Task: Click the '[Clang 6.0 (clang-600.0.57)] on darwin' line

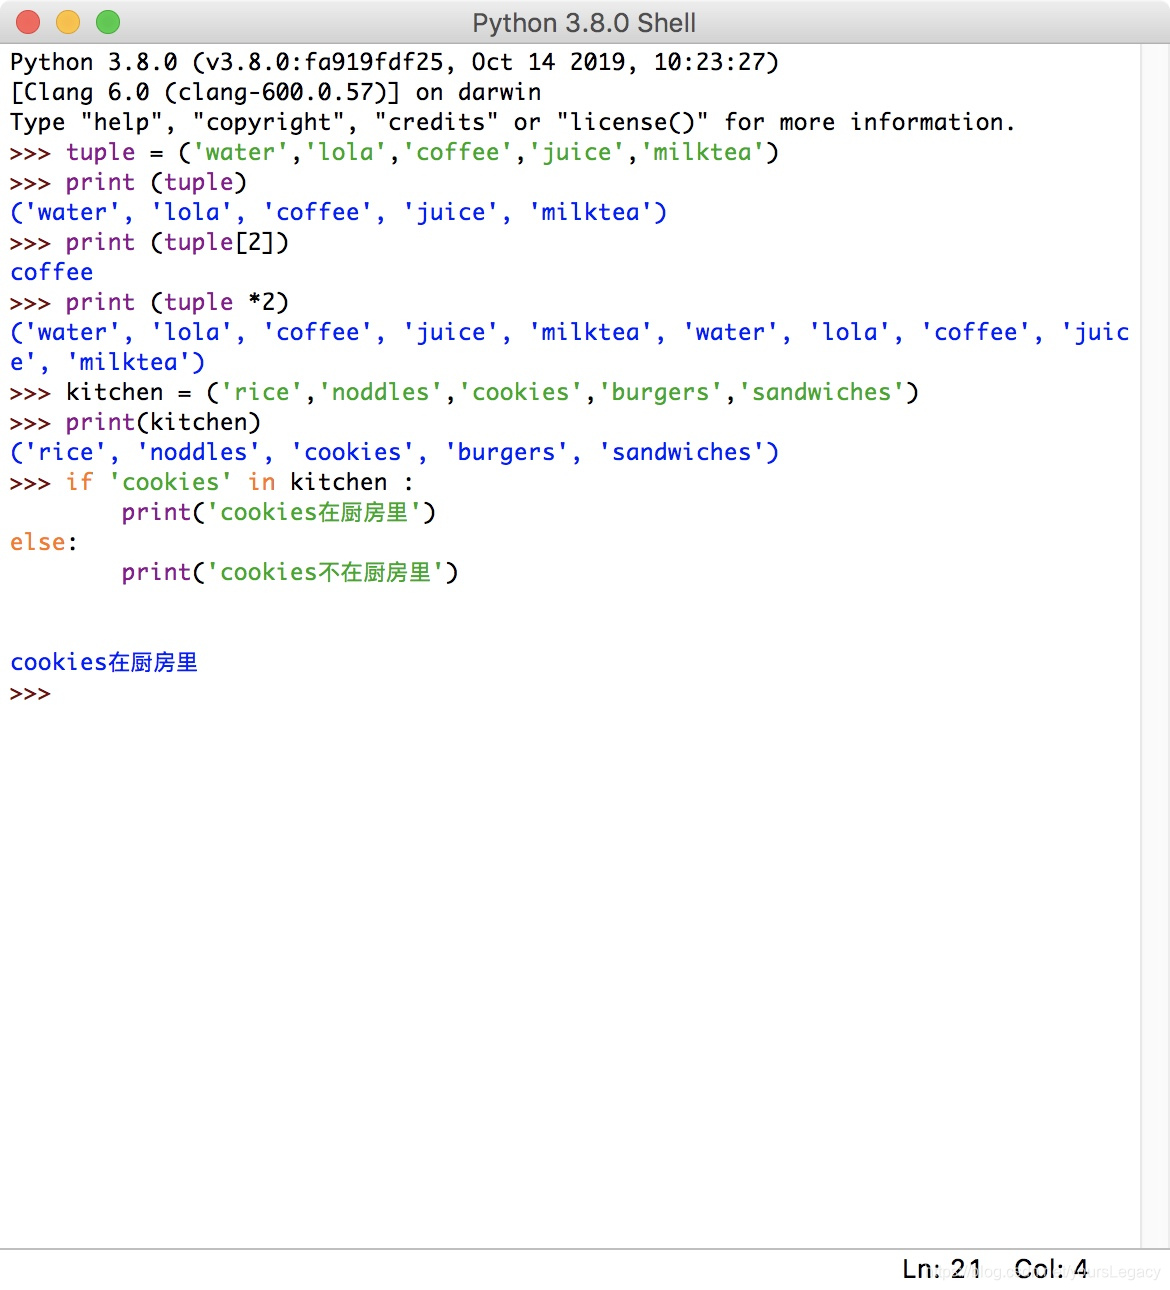Action: [x=276, y=92]
